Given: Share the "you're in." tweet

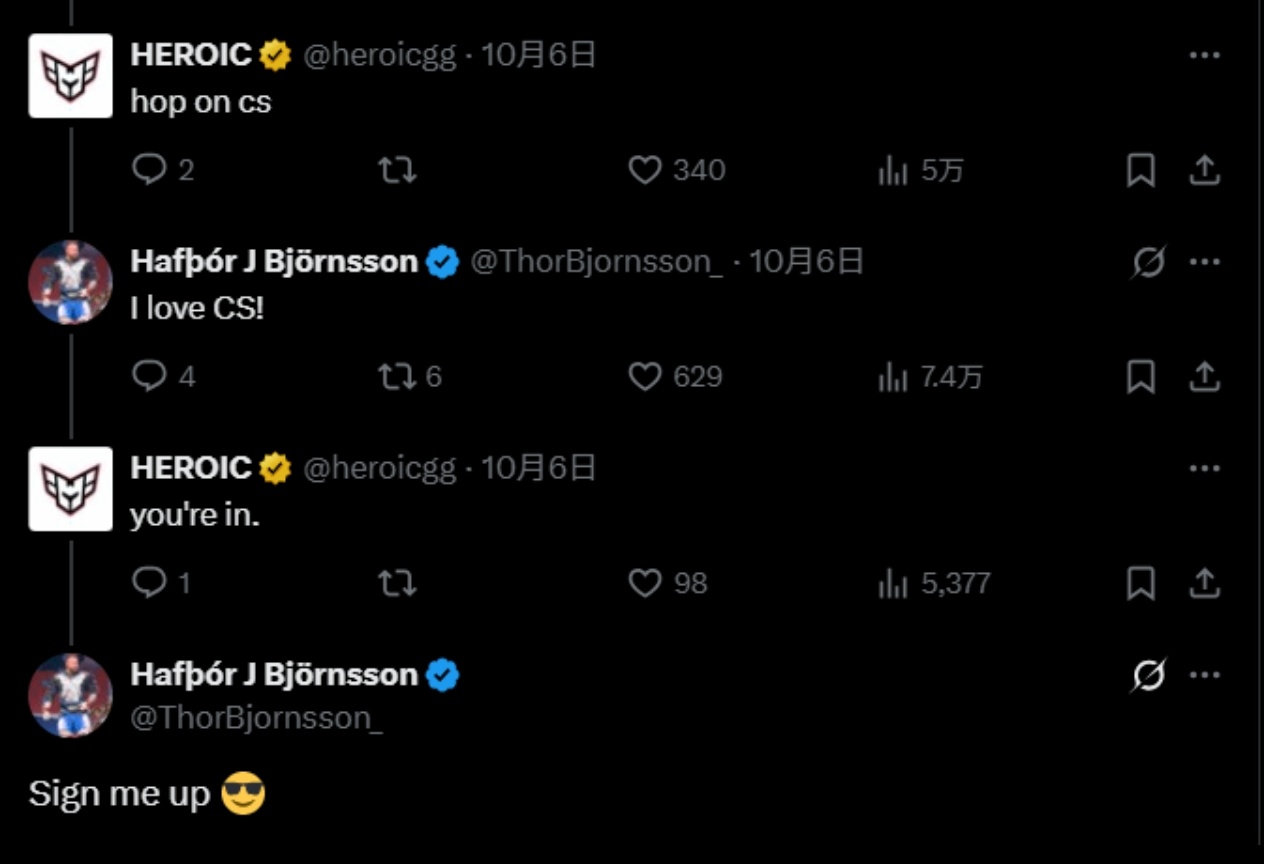Looking at the screenshot, I should coord(1205,583).
